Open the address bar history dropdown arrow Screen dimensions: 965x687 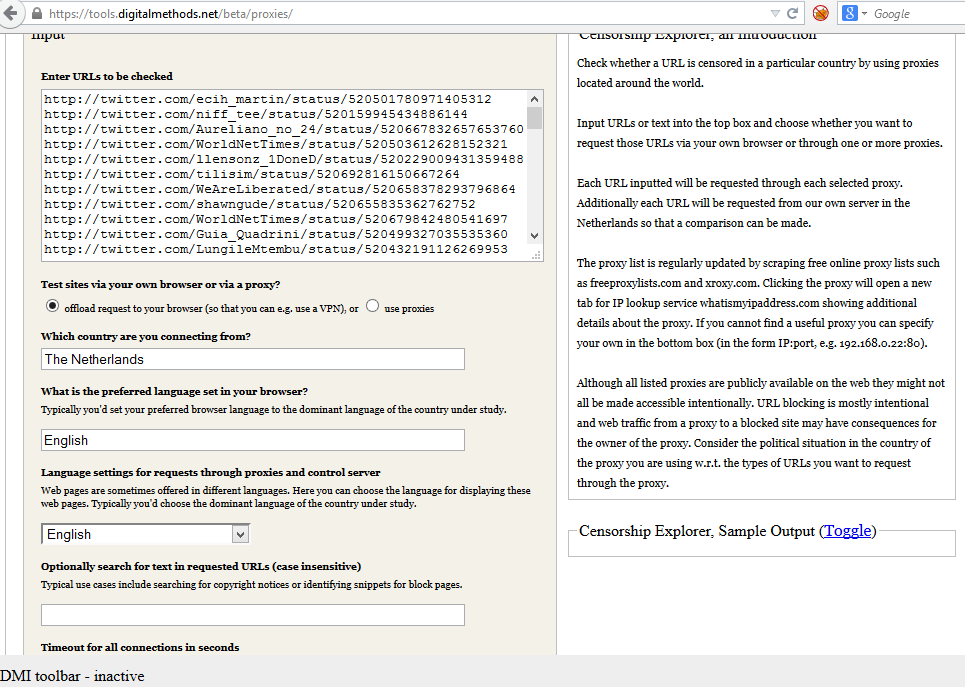(775, 14)
